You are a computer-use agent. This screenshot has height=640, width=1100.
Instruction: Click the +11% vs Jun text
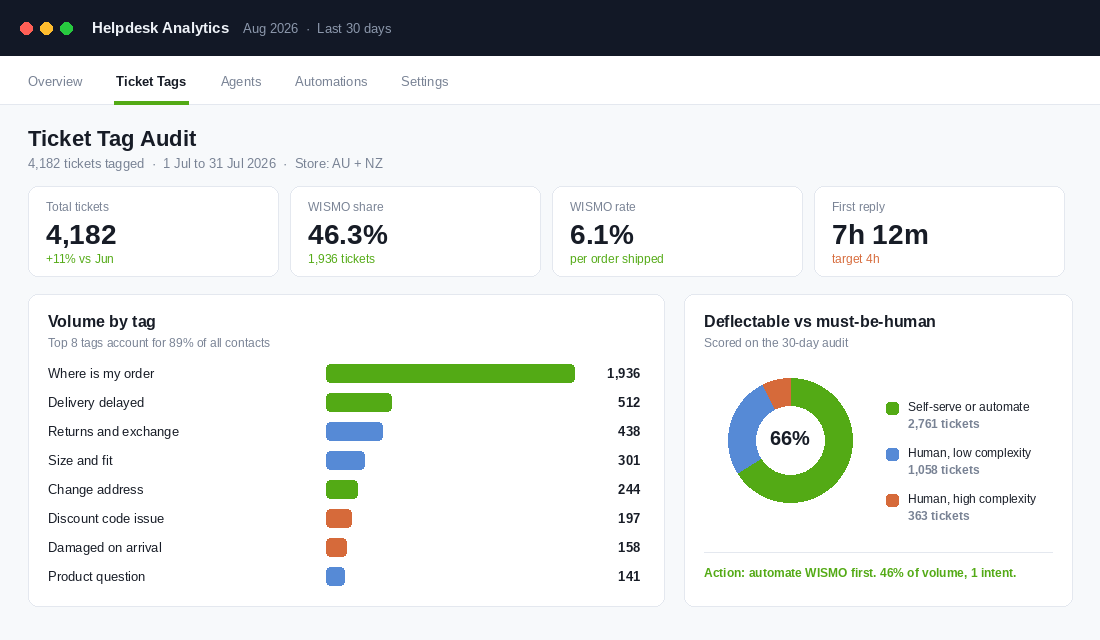coord(79,259)
